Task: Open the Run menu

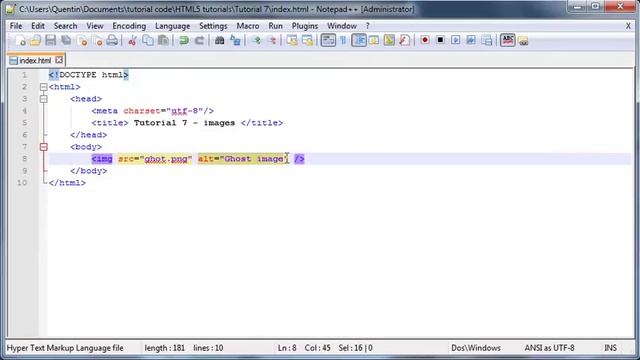Action: click(x=276, y=26)
